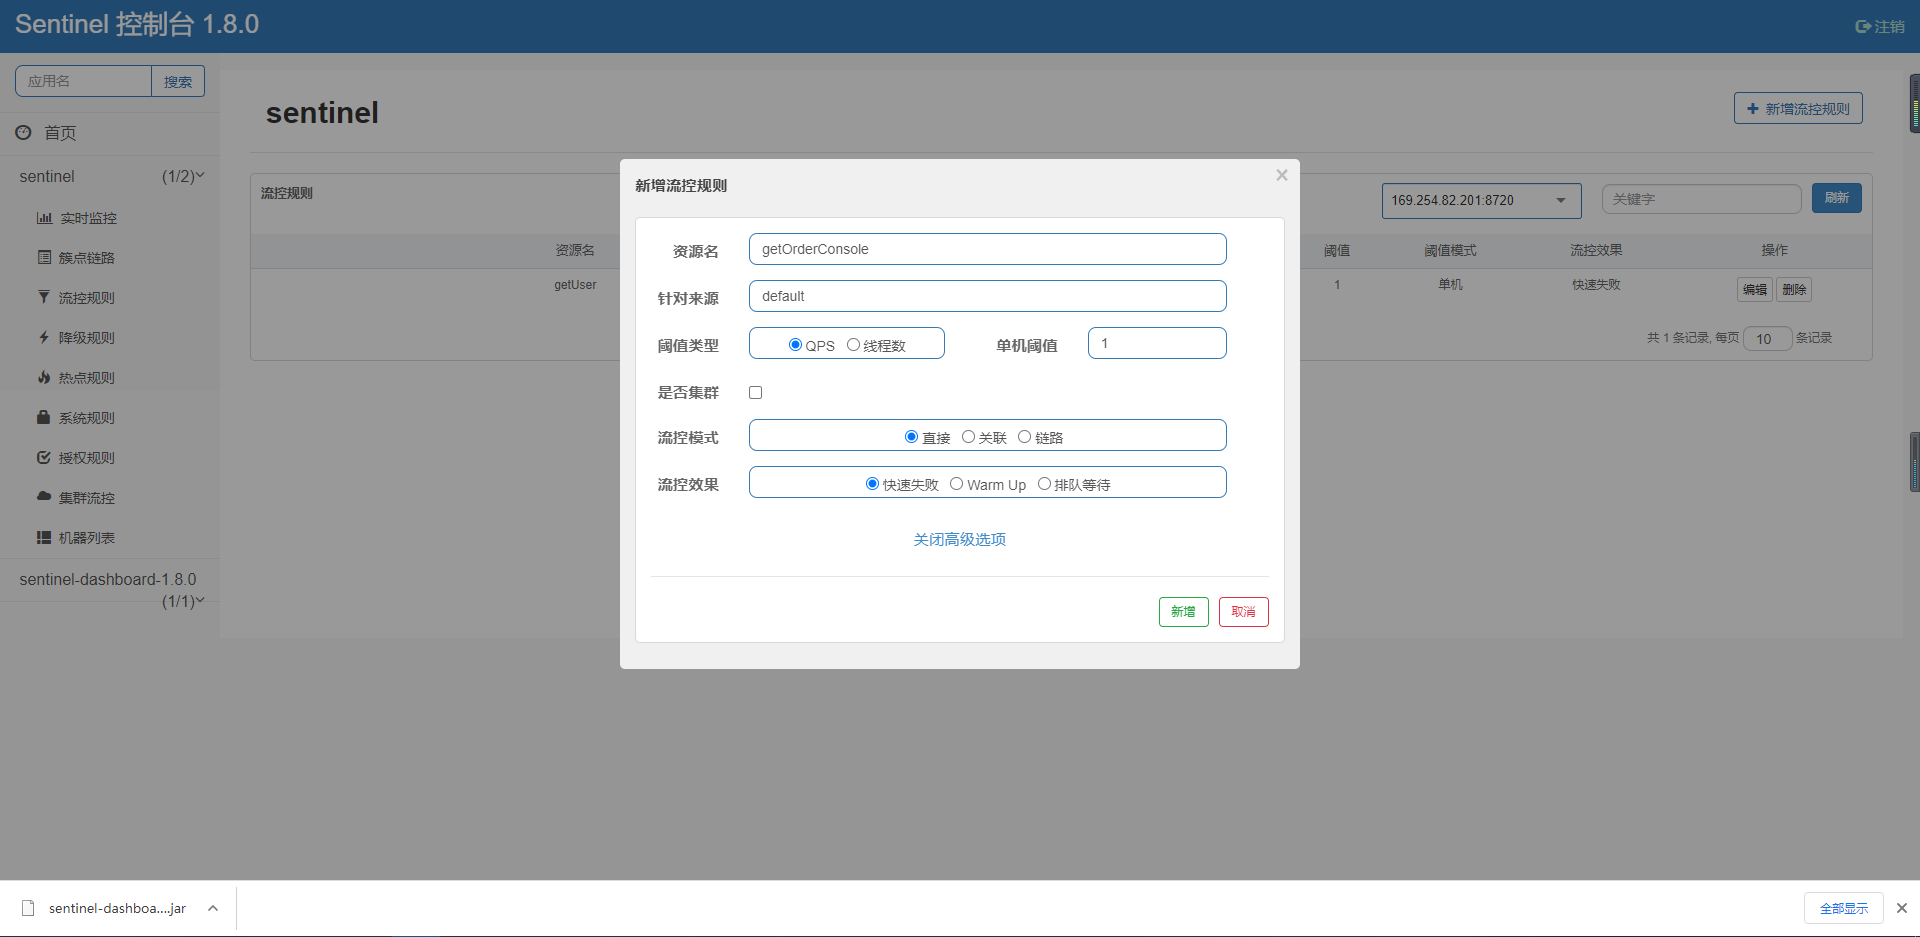
Task: Select 快速失败 flow control effect
Action: [x=872, y=484]
